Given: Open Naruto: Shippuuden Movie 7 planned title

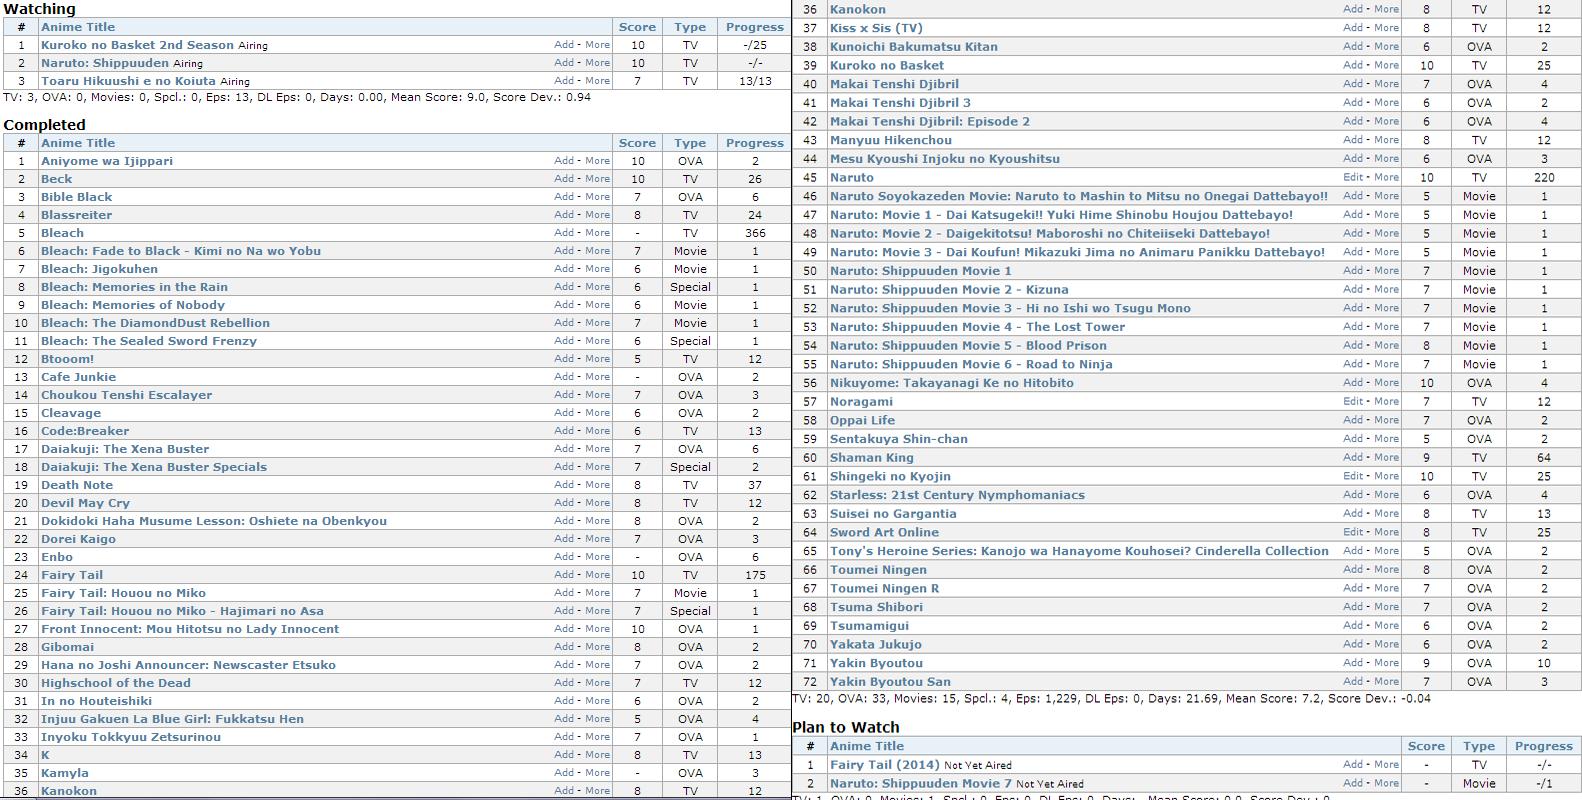Looking at the screenshot, I should click(x=921, y=784).
